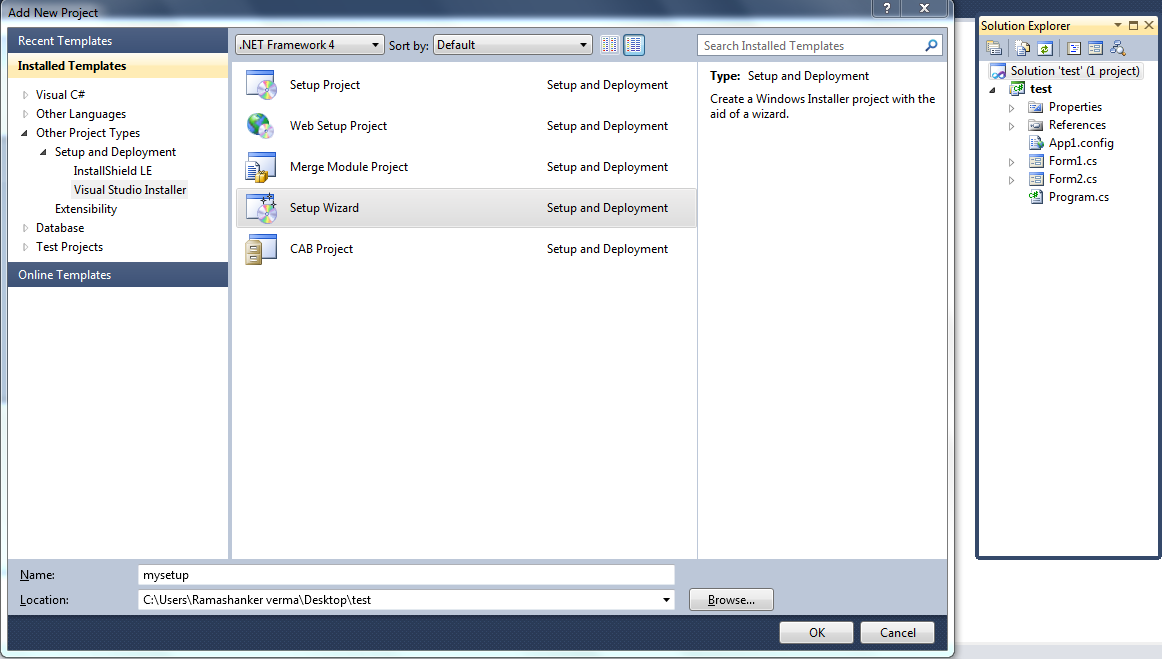Click the View Code icon
The width and height of the screenshot is (1162, 659).
tap(1073, 47)
